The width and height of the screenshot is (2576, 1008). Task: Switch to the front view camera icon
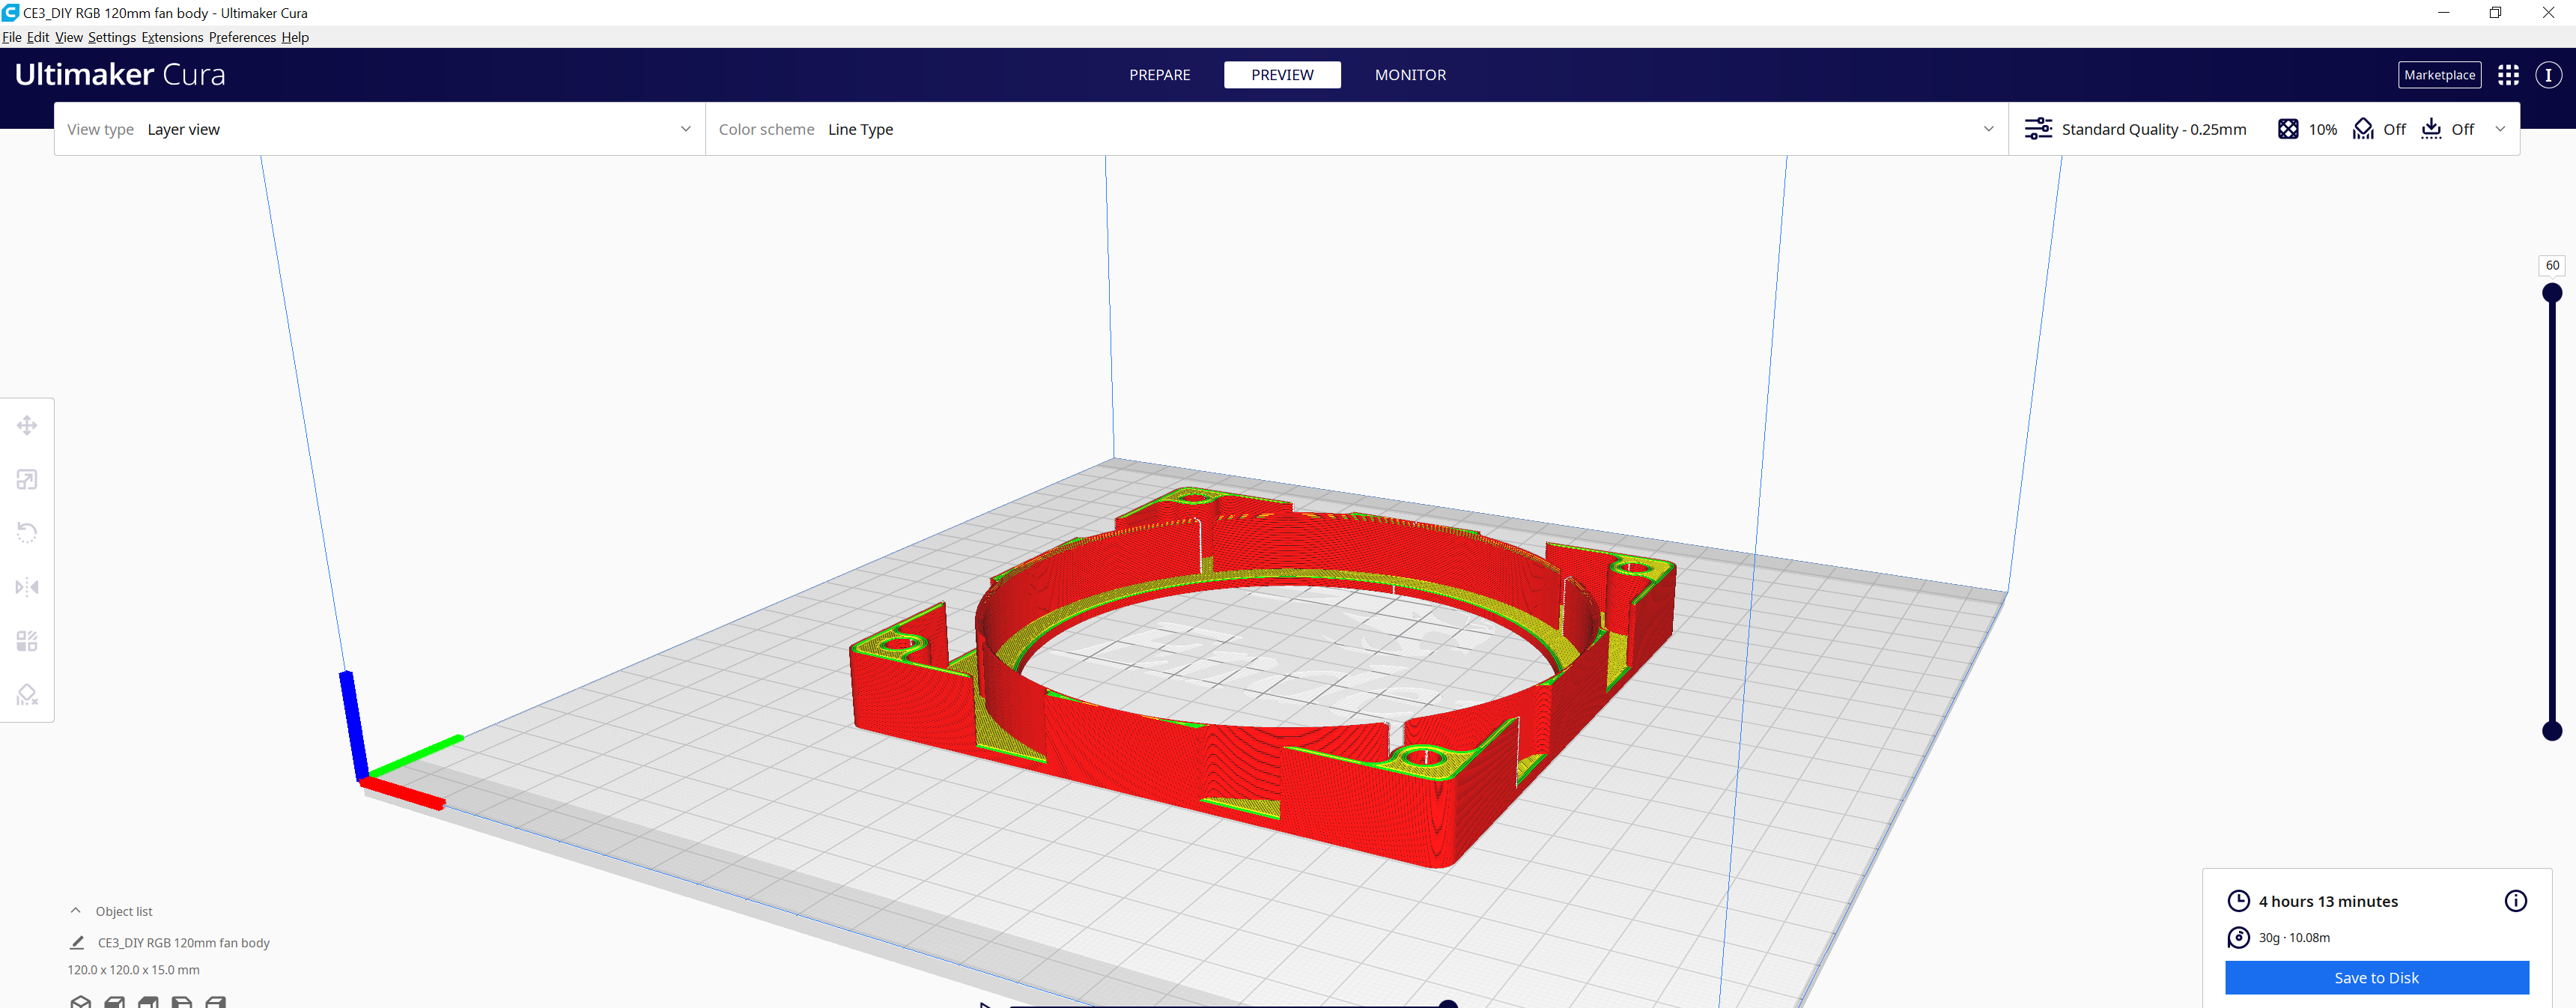(115, 1001)
